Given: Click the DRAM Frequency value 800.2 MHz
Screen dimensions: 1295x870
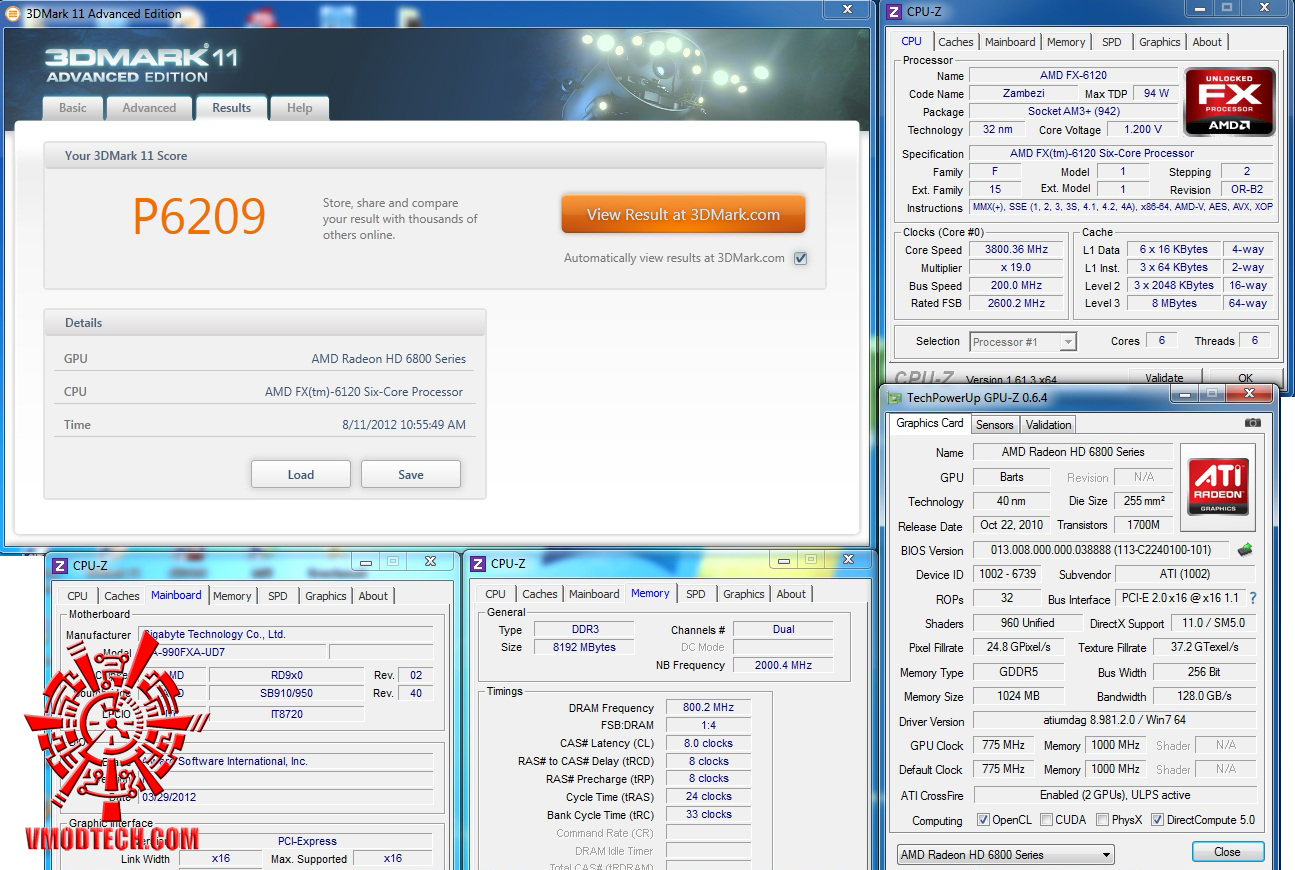Looking at the screenshot, I should tap(709, 708).
